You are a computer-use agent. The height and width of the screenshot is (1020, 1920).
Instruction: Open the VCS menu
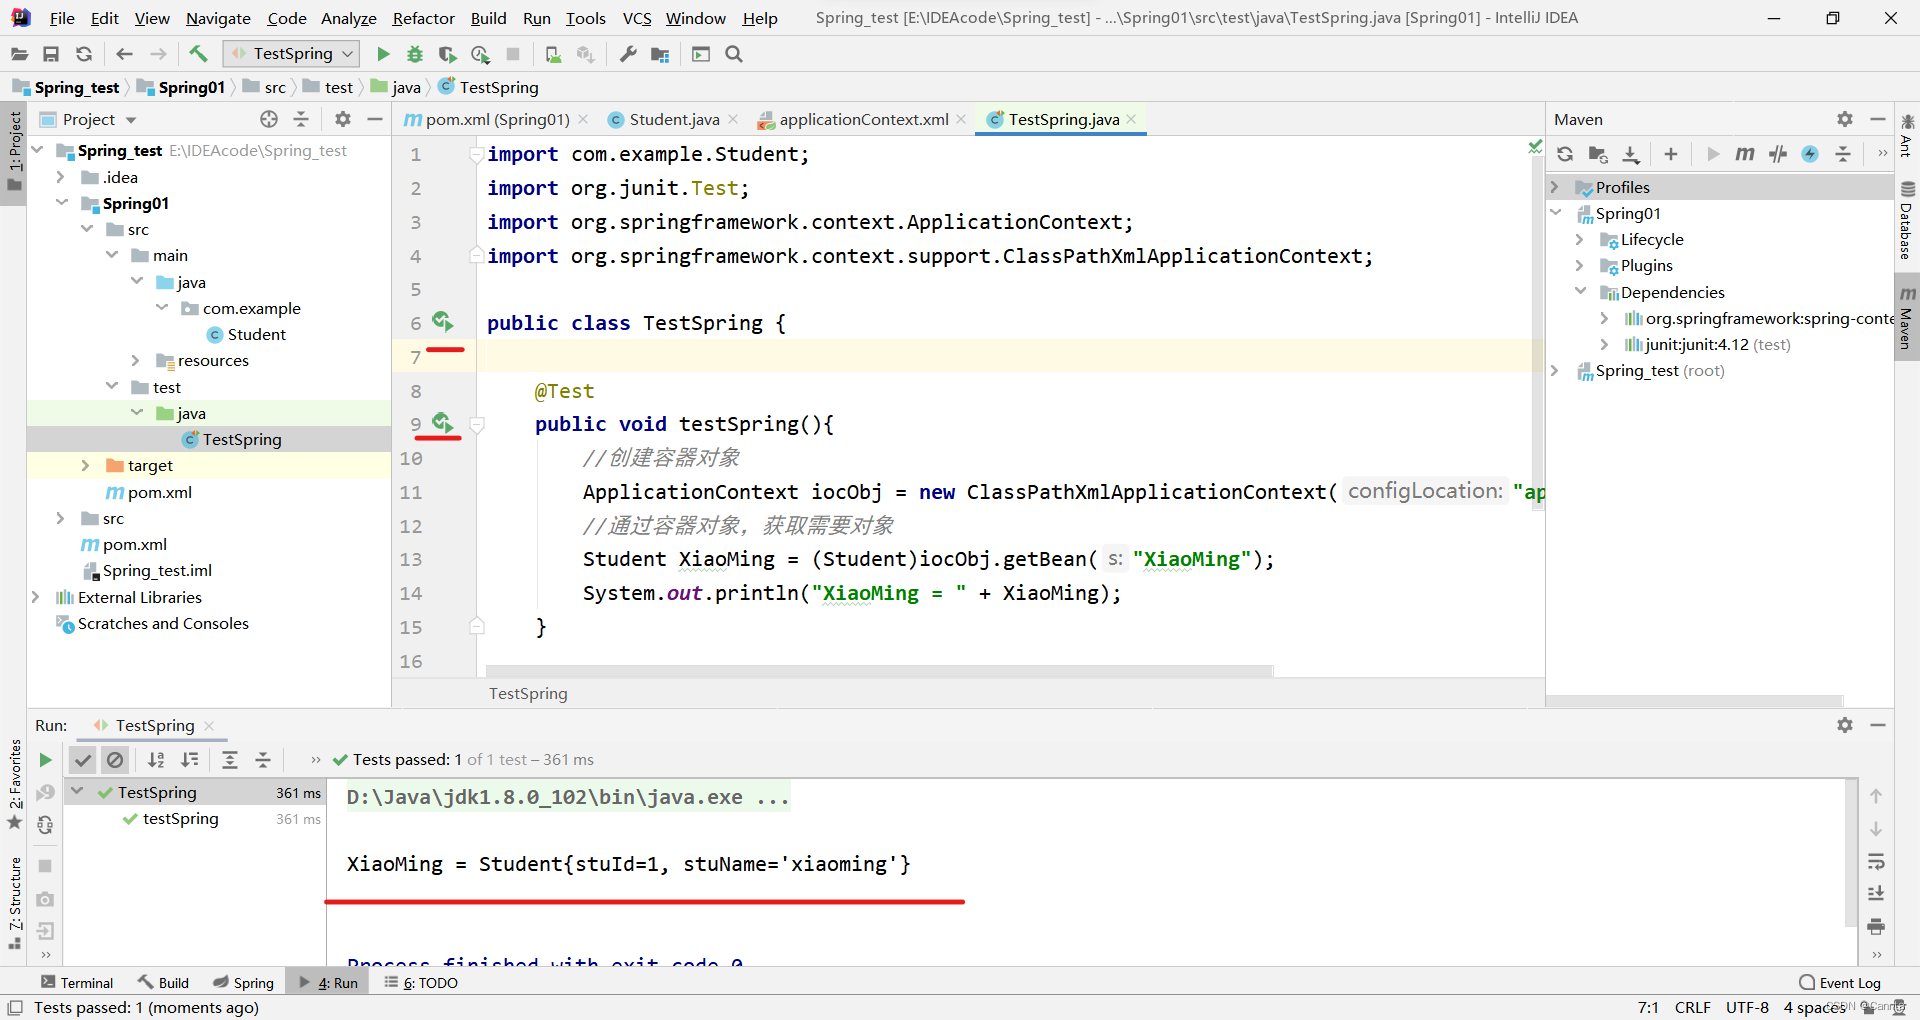[x=637, y=18]
